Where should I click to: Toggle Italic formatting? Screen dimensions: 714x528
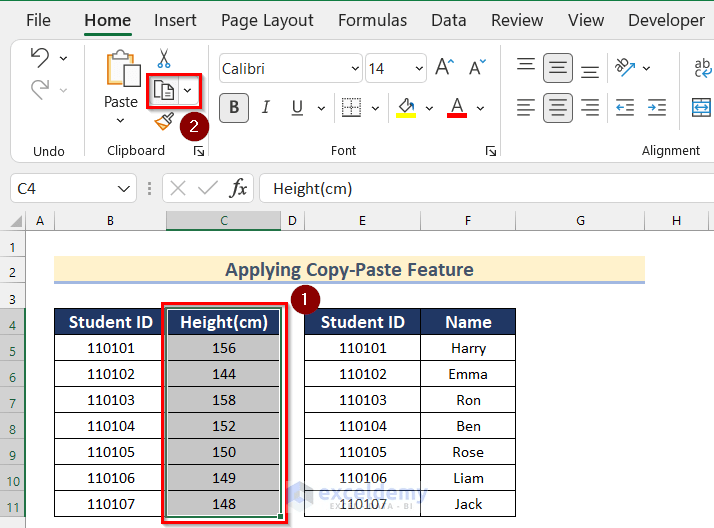coord(265,108)
